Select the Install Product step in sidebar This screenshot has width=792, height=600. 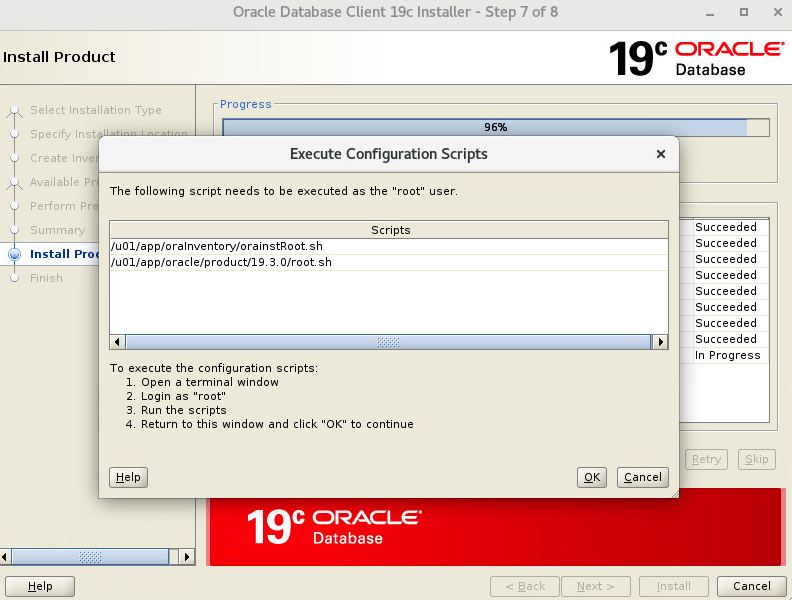[x=64, y=254]
